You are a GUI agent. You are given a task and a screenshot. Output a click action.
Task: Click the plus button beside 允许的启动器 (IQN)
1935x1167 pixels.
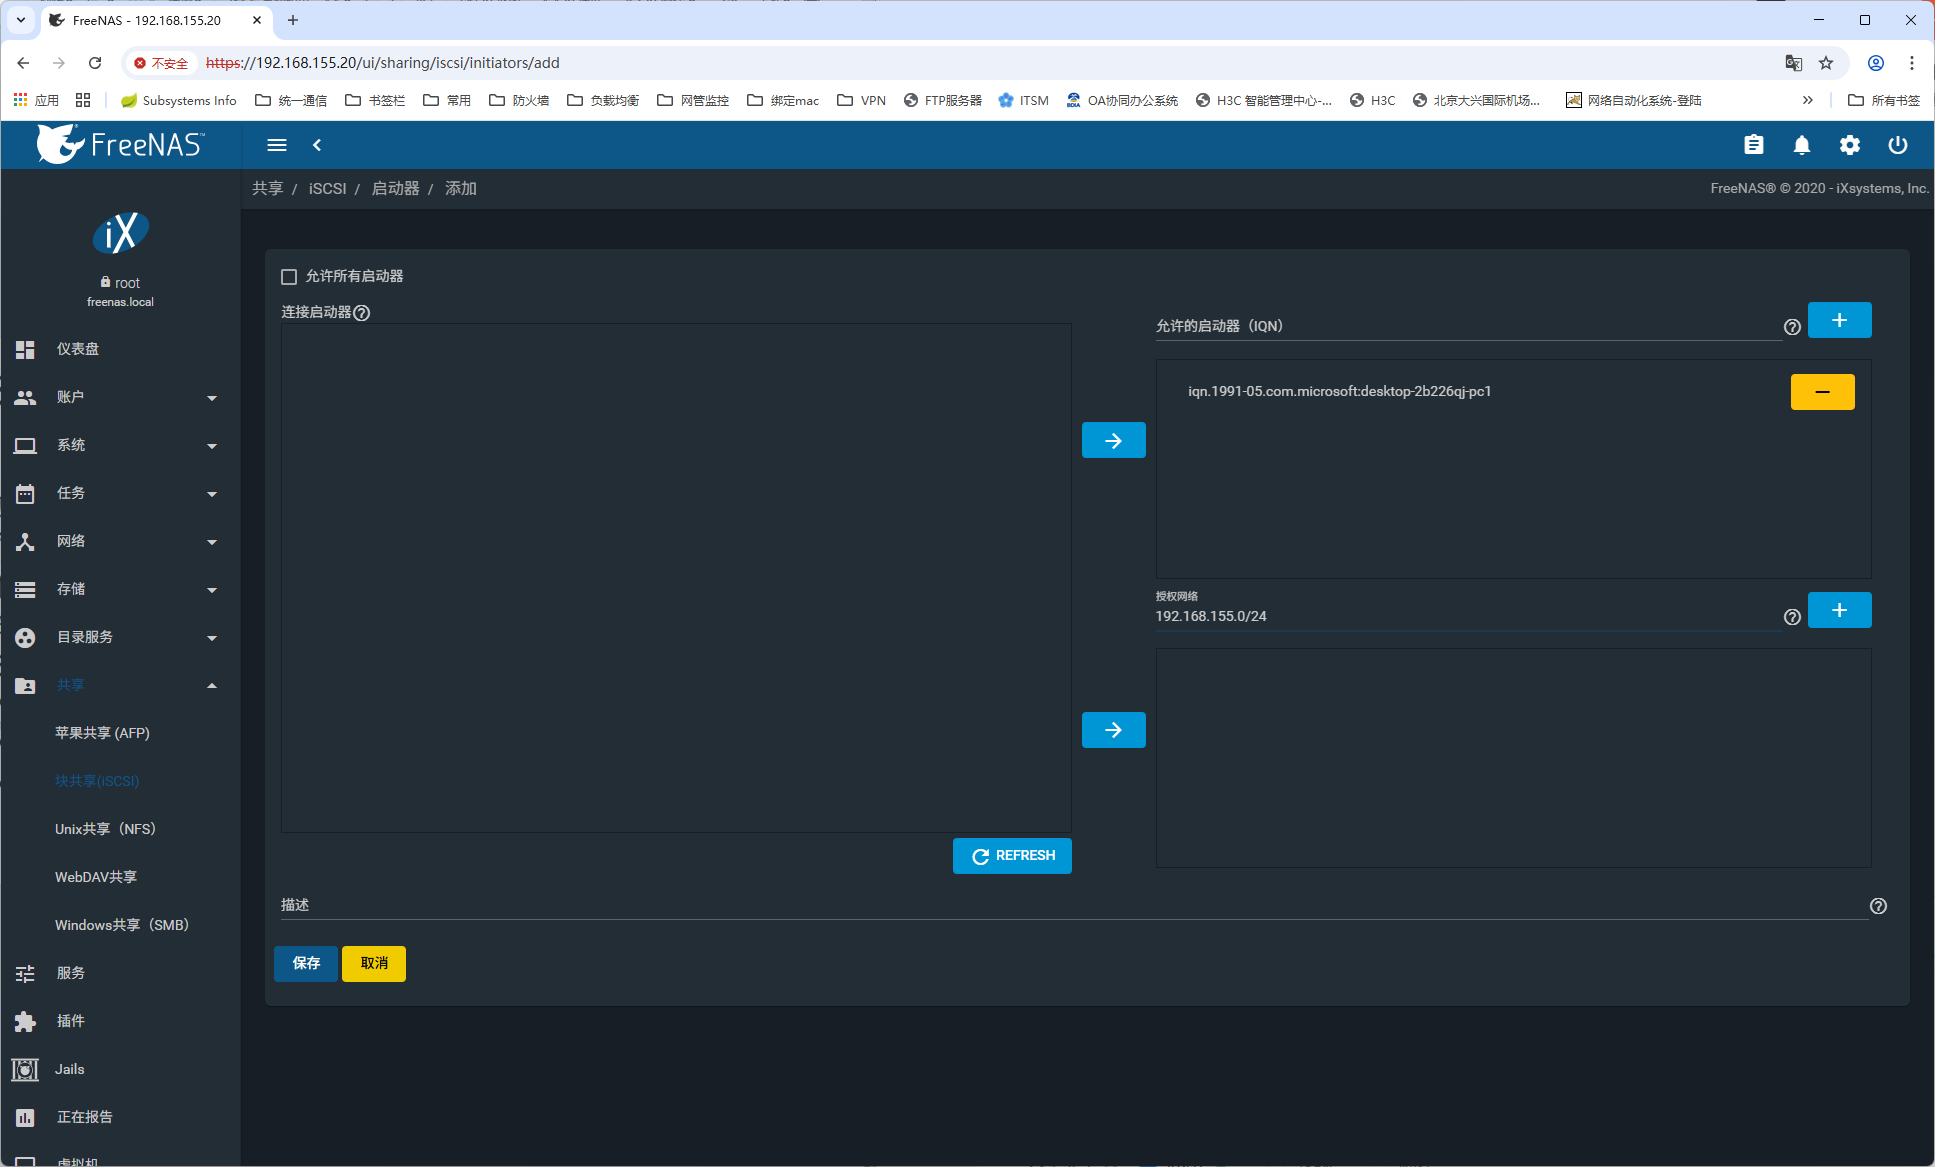point(1839,320)
